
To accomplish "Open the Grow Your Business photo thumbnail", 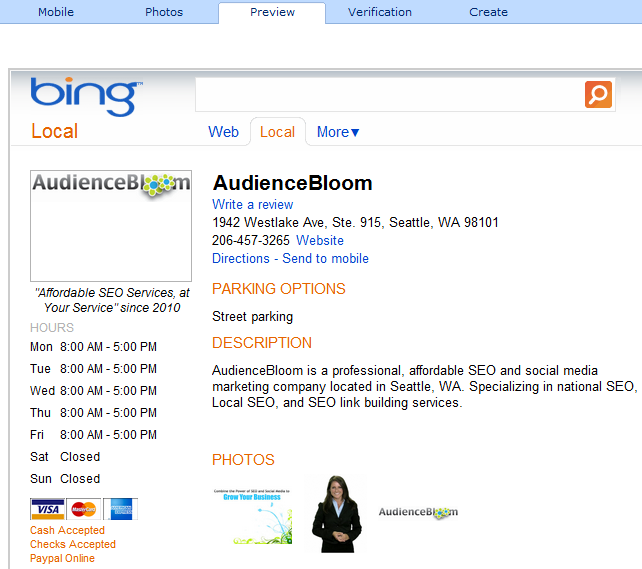I will tap(252, 517).
